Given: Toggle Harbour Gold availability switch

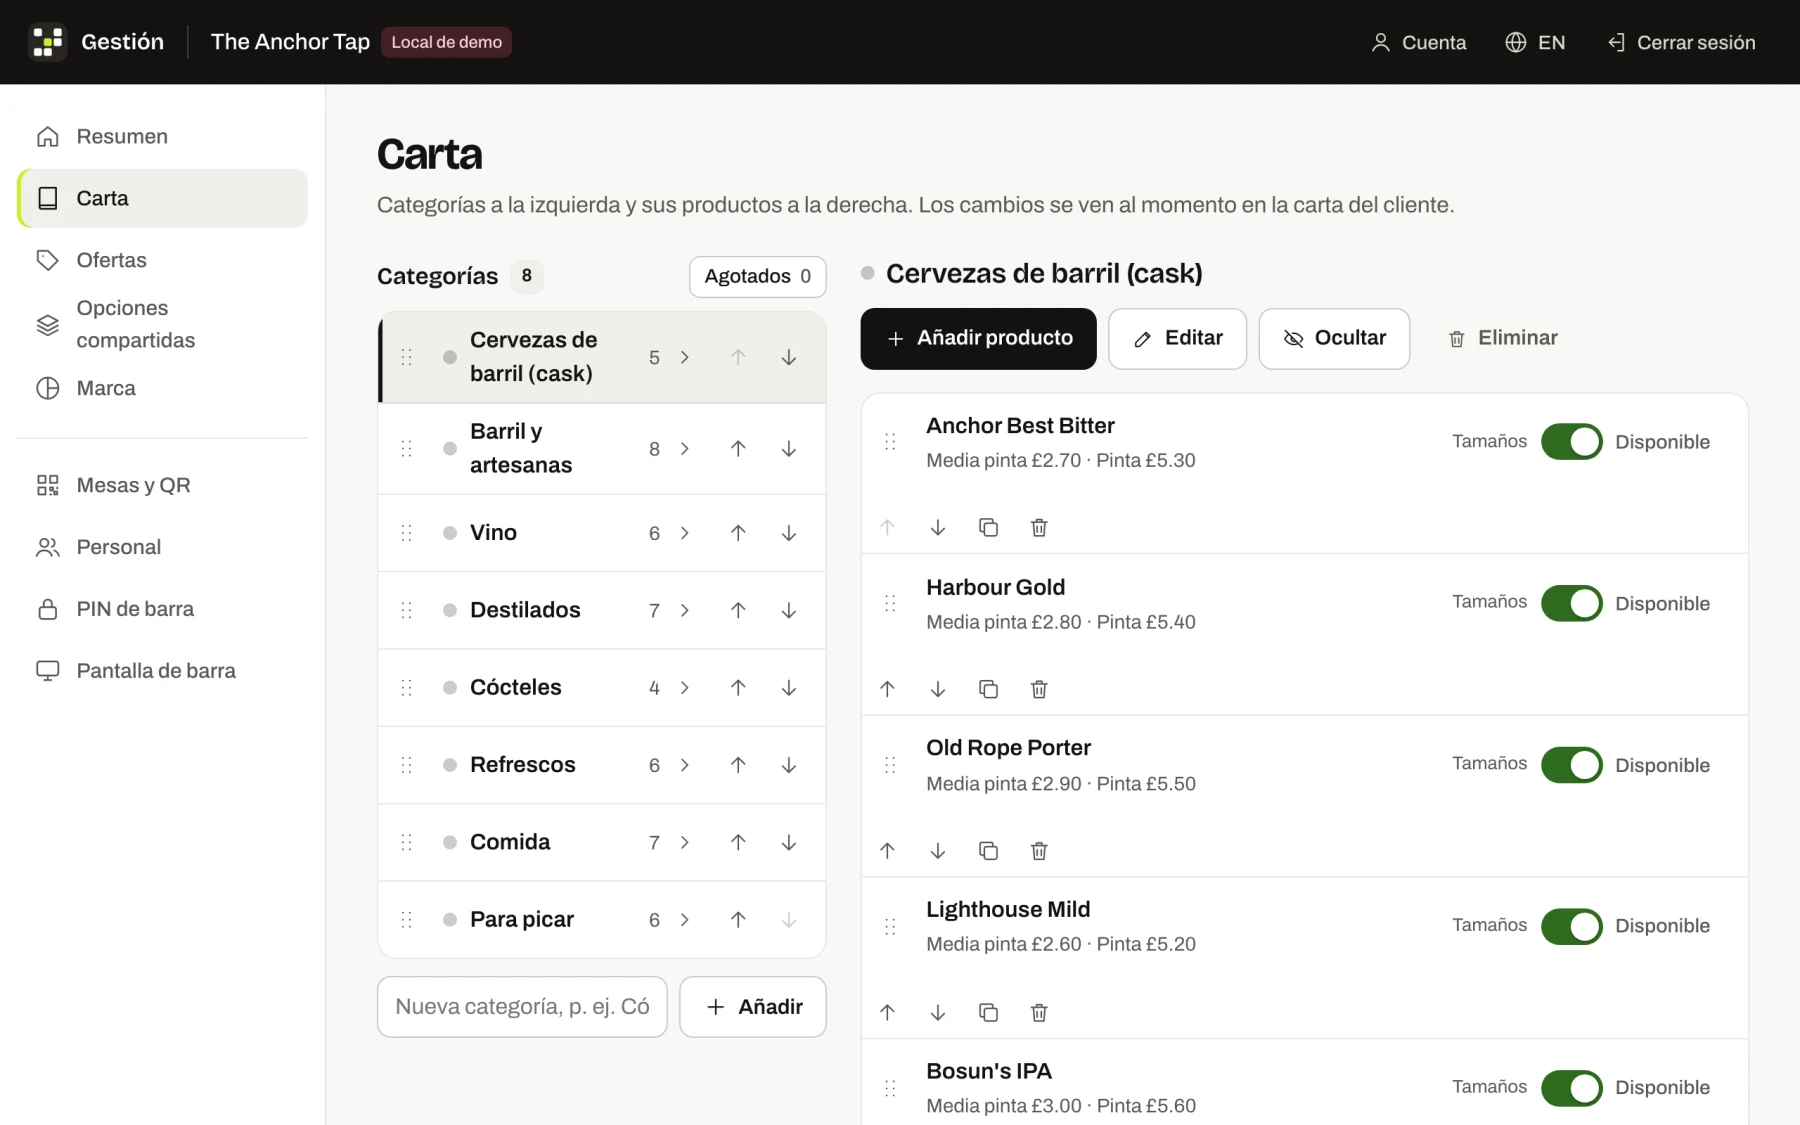Looking at the screenshot, I should coord(1571,603).
